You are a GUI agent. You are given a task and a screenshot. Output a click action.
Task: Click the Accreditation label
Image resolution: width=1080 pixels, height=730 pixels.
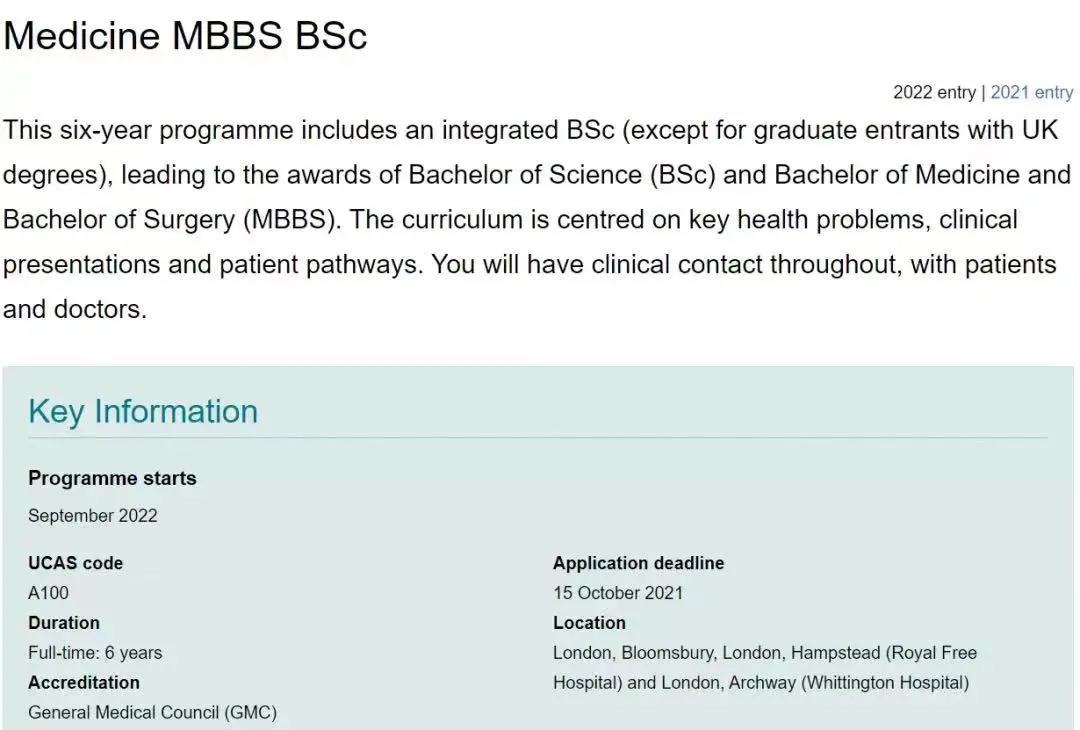83,682
